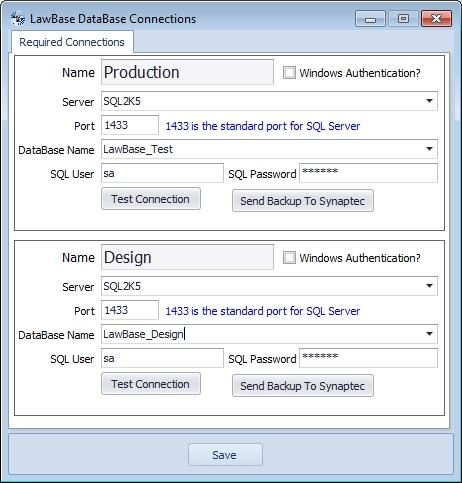Select the Required Connections tab
The height and width of the screenshot is (483, 462).
tap(72, 42)
